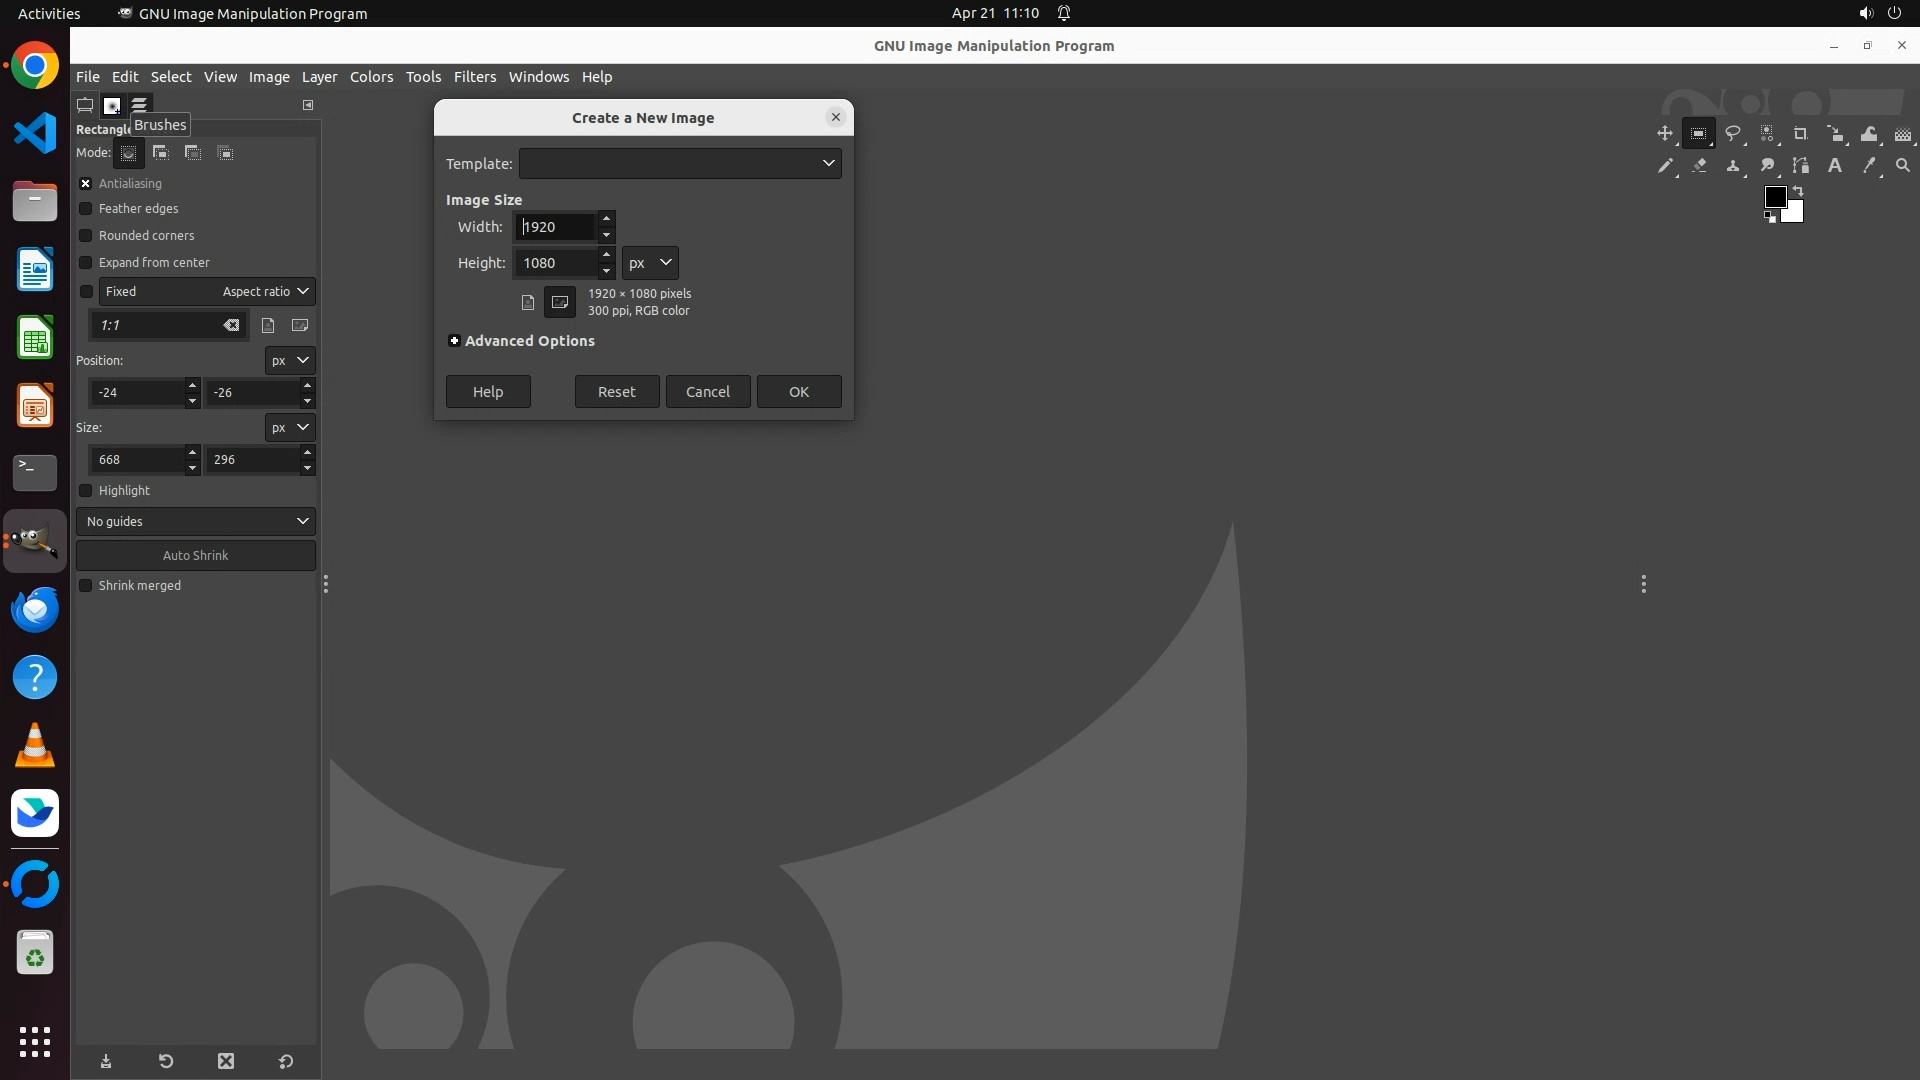Viewport: 1920px width, 1080px height.
Task: Select the Pencil tool
Action: (1664, 166)
